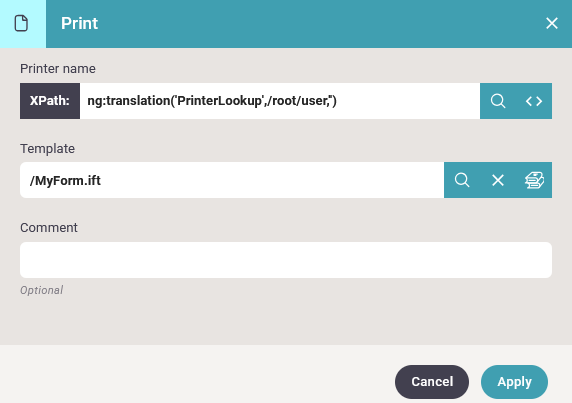Click into the Template field showing /MyForm.ift
The height and width of the screenshot is (403, 572).
click(x=232, y=180)
